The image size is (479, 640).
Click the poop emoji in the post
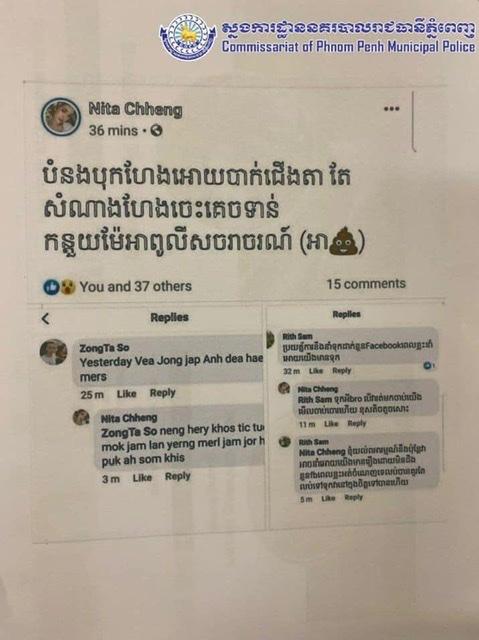tap(343, 241)
